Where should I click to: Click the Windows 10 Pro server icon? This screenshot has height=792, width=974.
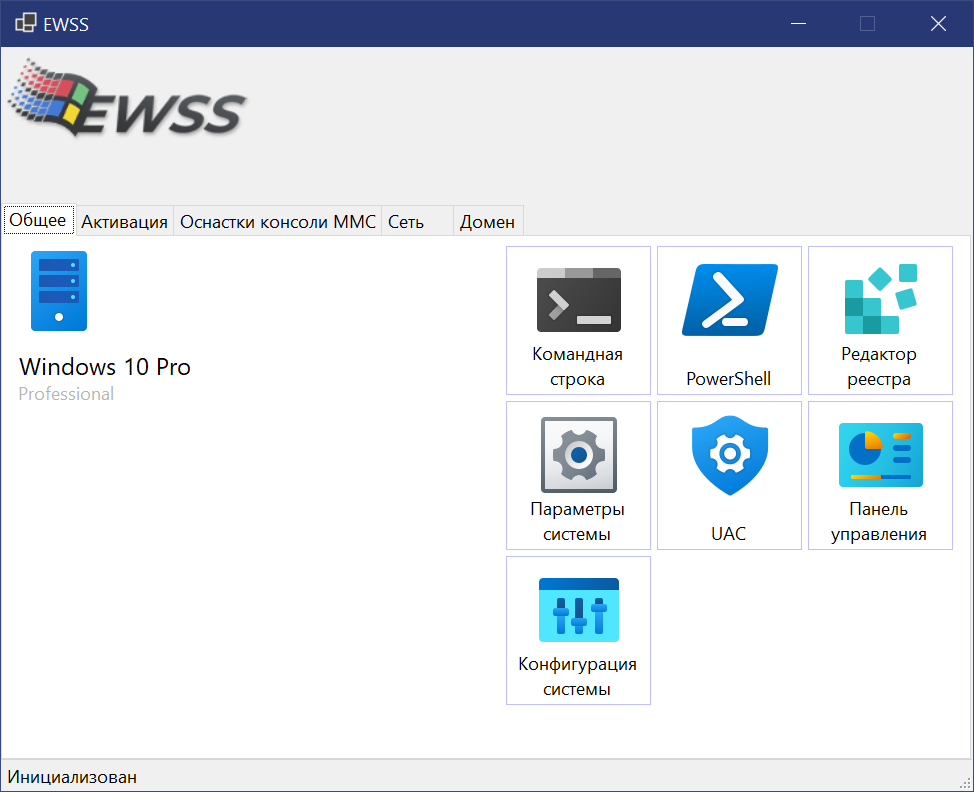click(x=59, y=291)
